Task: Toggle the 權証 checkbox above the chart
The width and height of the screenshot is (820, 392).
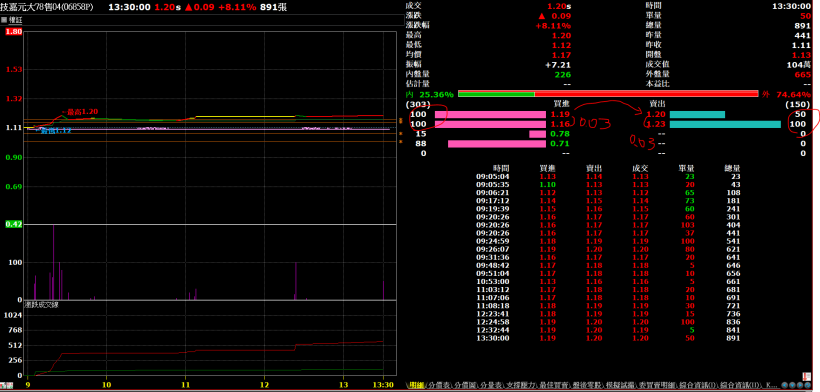Action: click(4, 20)
